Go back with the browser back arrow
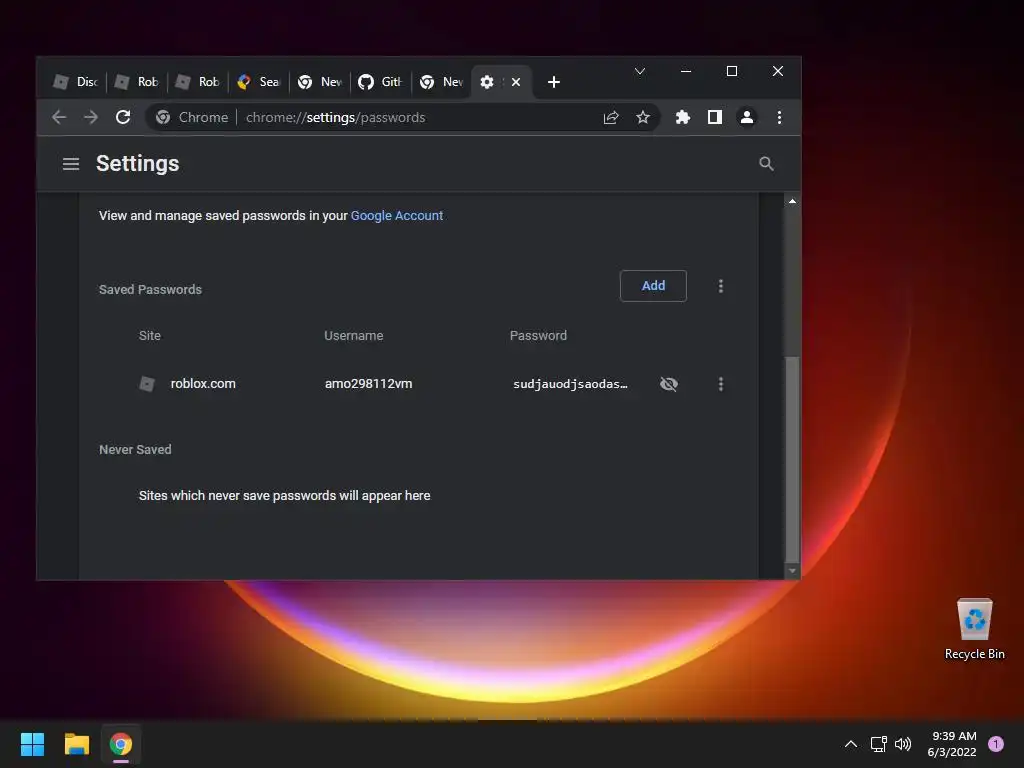Screen dimensions: 1024x768 point(59,118)
